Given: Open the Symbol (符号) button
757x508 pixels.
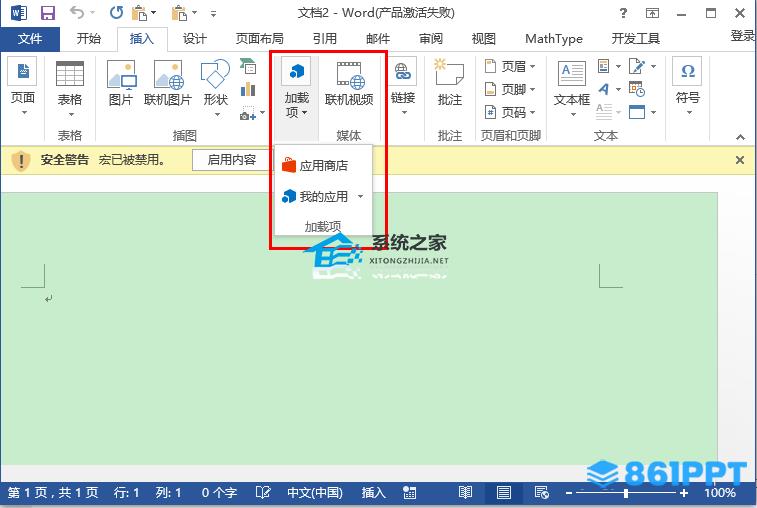Looking at the screenshot, I should point(687,87).
